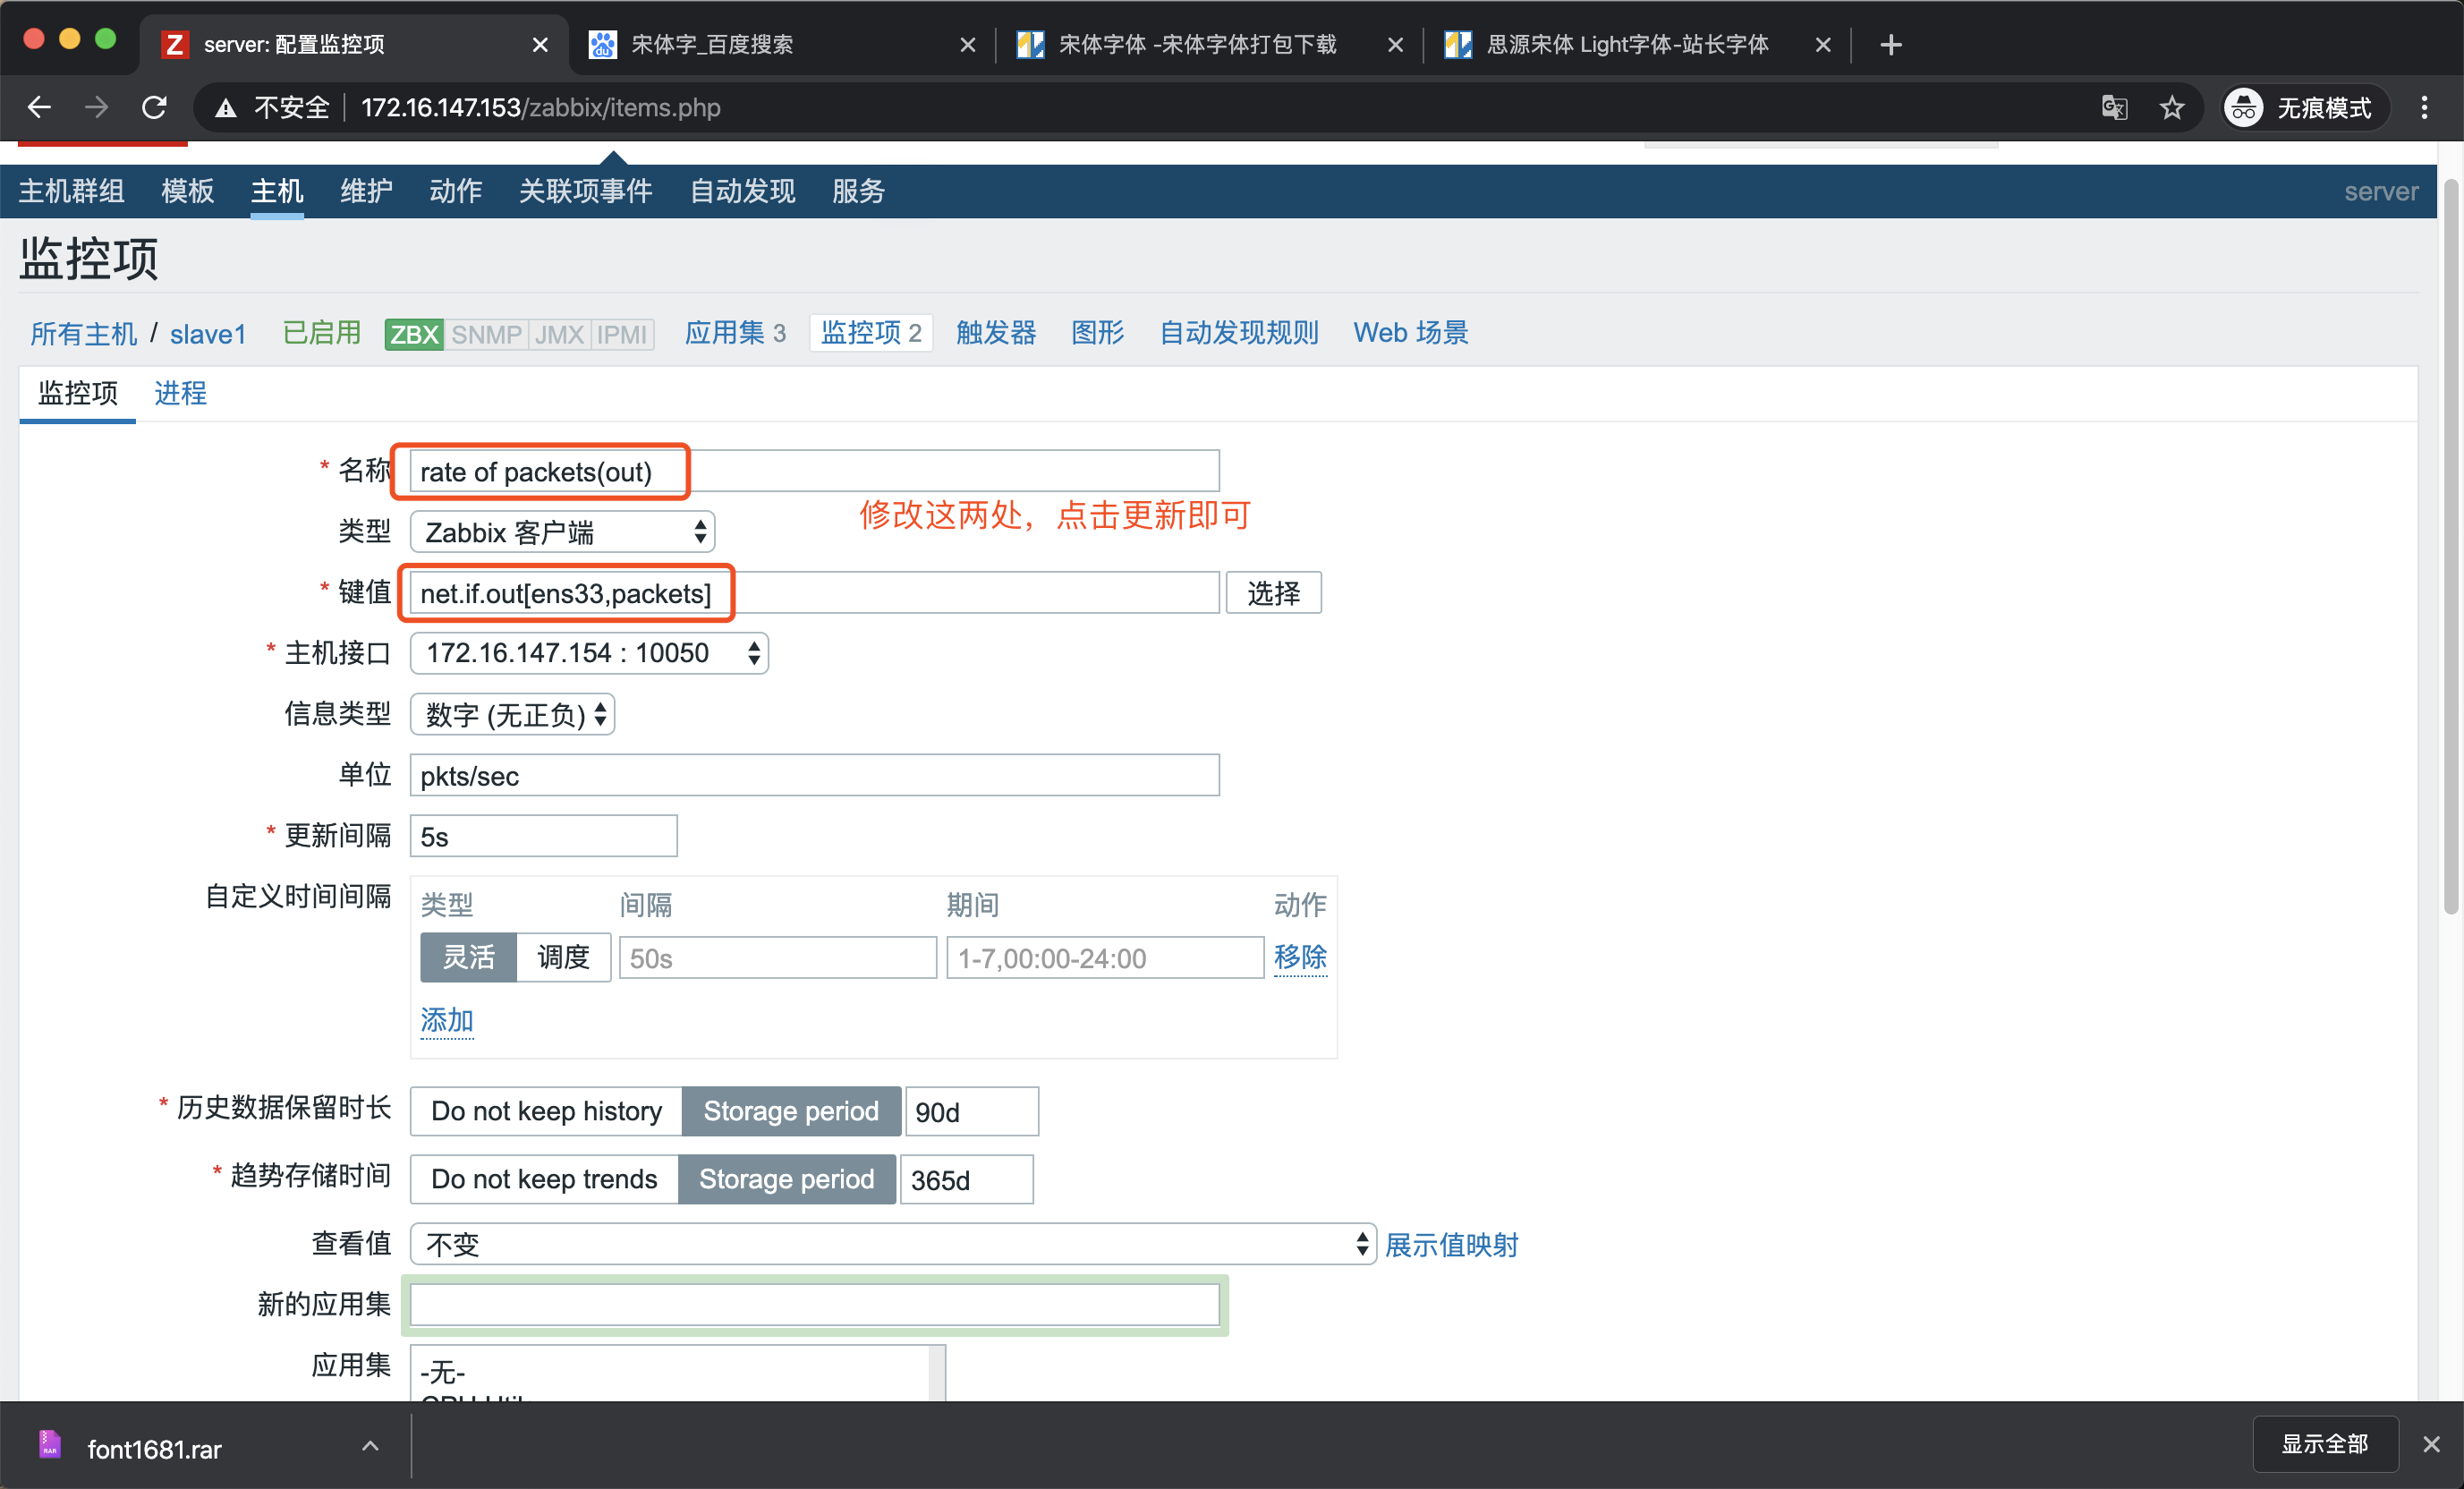Image resolution: width=2464 pixels, height=1489 pixels.
Task: Open the 主机接口 dropdown
Action: (x=589, y=653)
